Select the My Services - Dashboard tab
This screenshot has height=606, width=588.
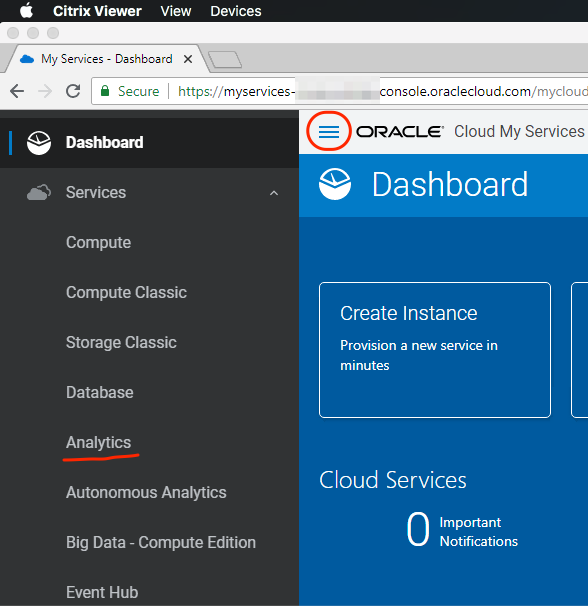[106, 59]
